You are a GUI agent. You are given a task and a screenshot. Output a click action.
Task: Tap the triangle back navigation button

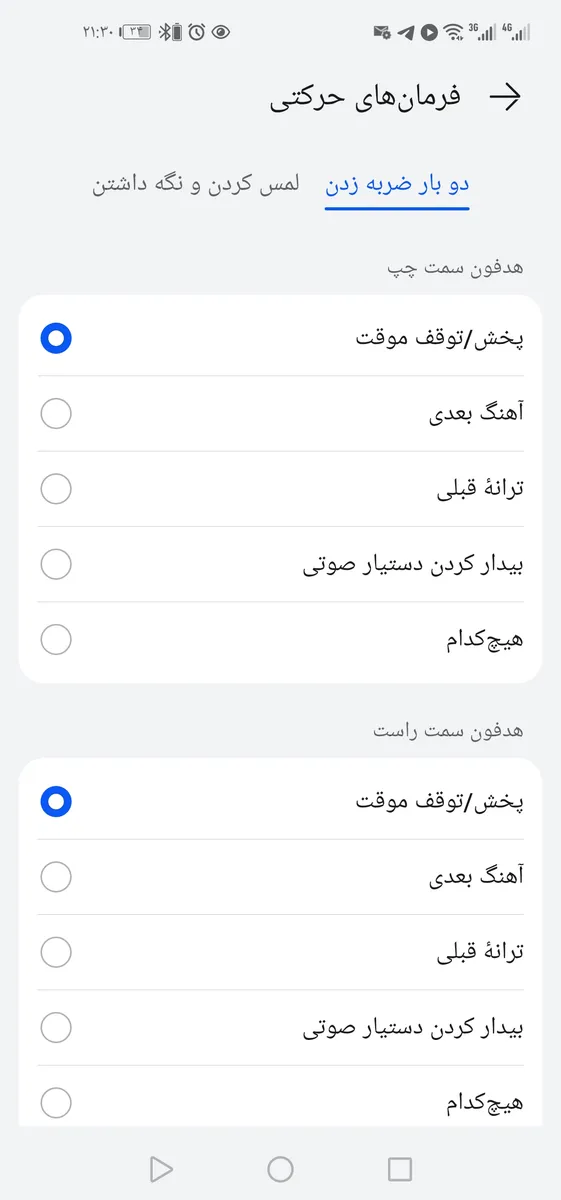pos(161,1169)
